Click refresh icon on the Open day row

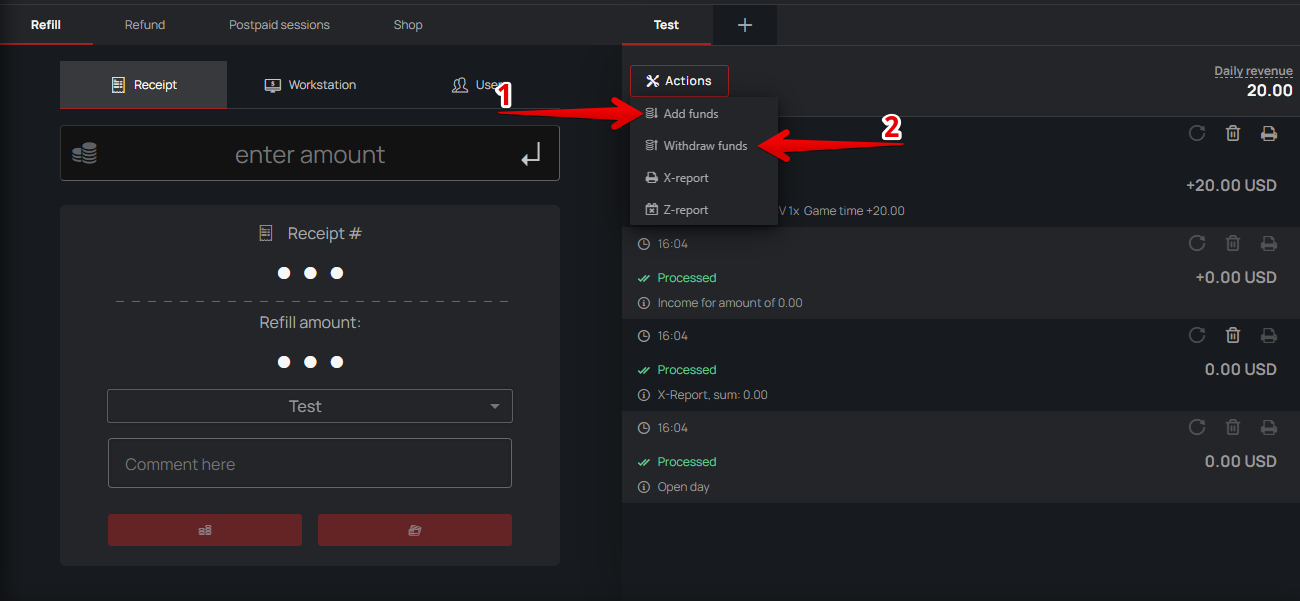(x=1197, y=427)
